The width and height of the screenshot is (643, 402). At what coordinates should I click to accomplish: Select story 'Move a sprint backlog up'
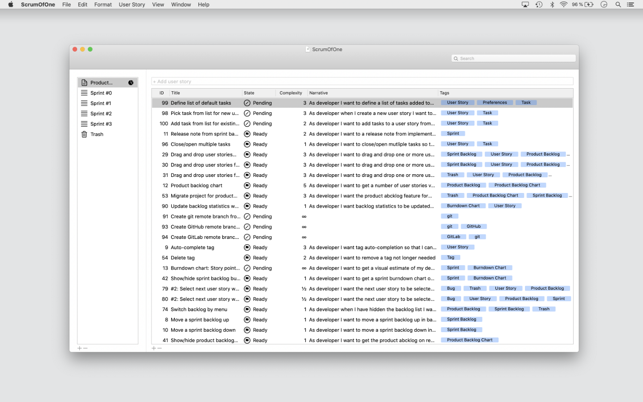tap(362, 320)
